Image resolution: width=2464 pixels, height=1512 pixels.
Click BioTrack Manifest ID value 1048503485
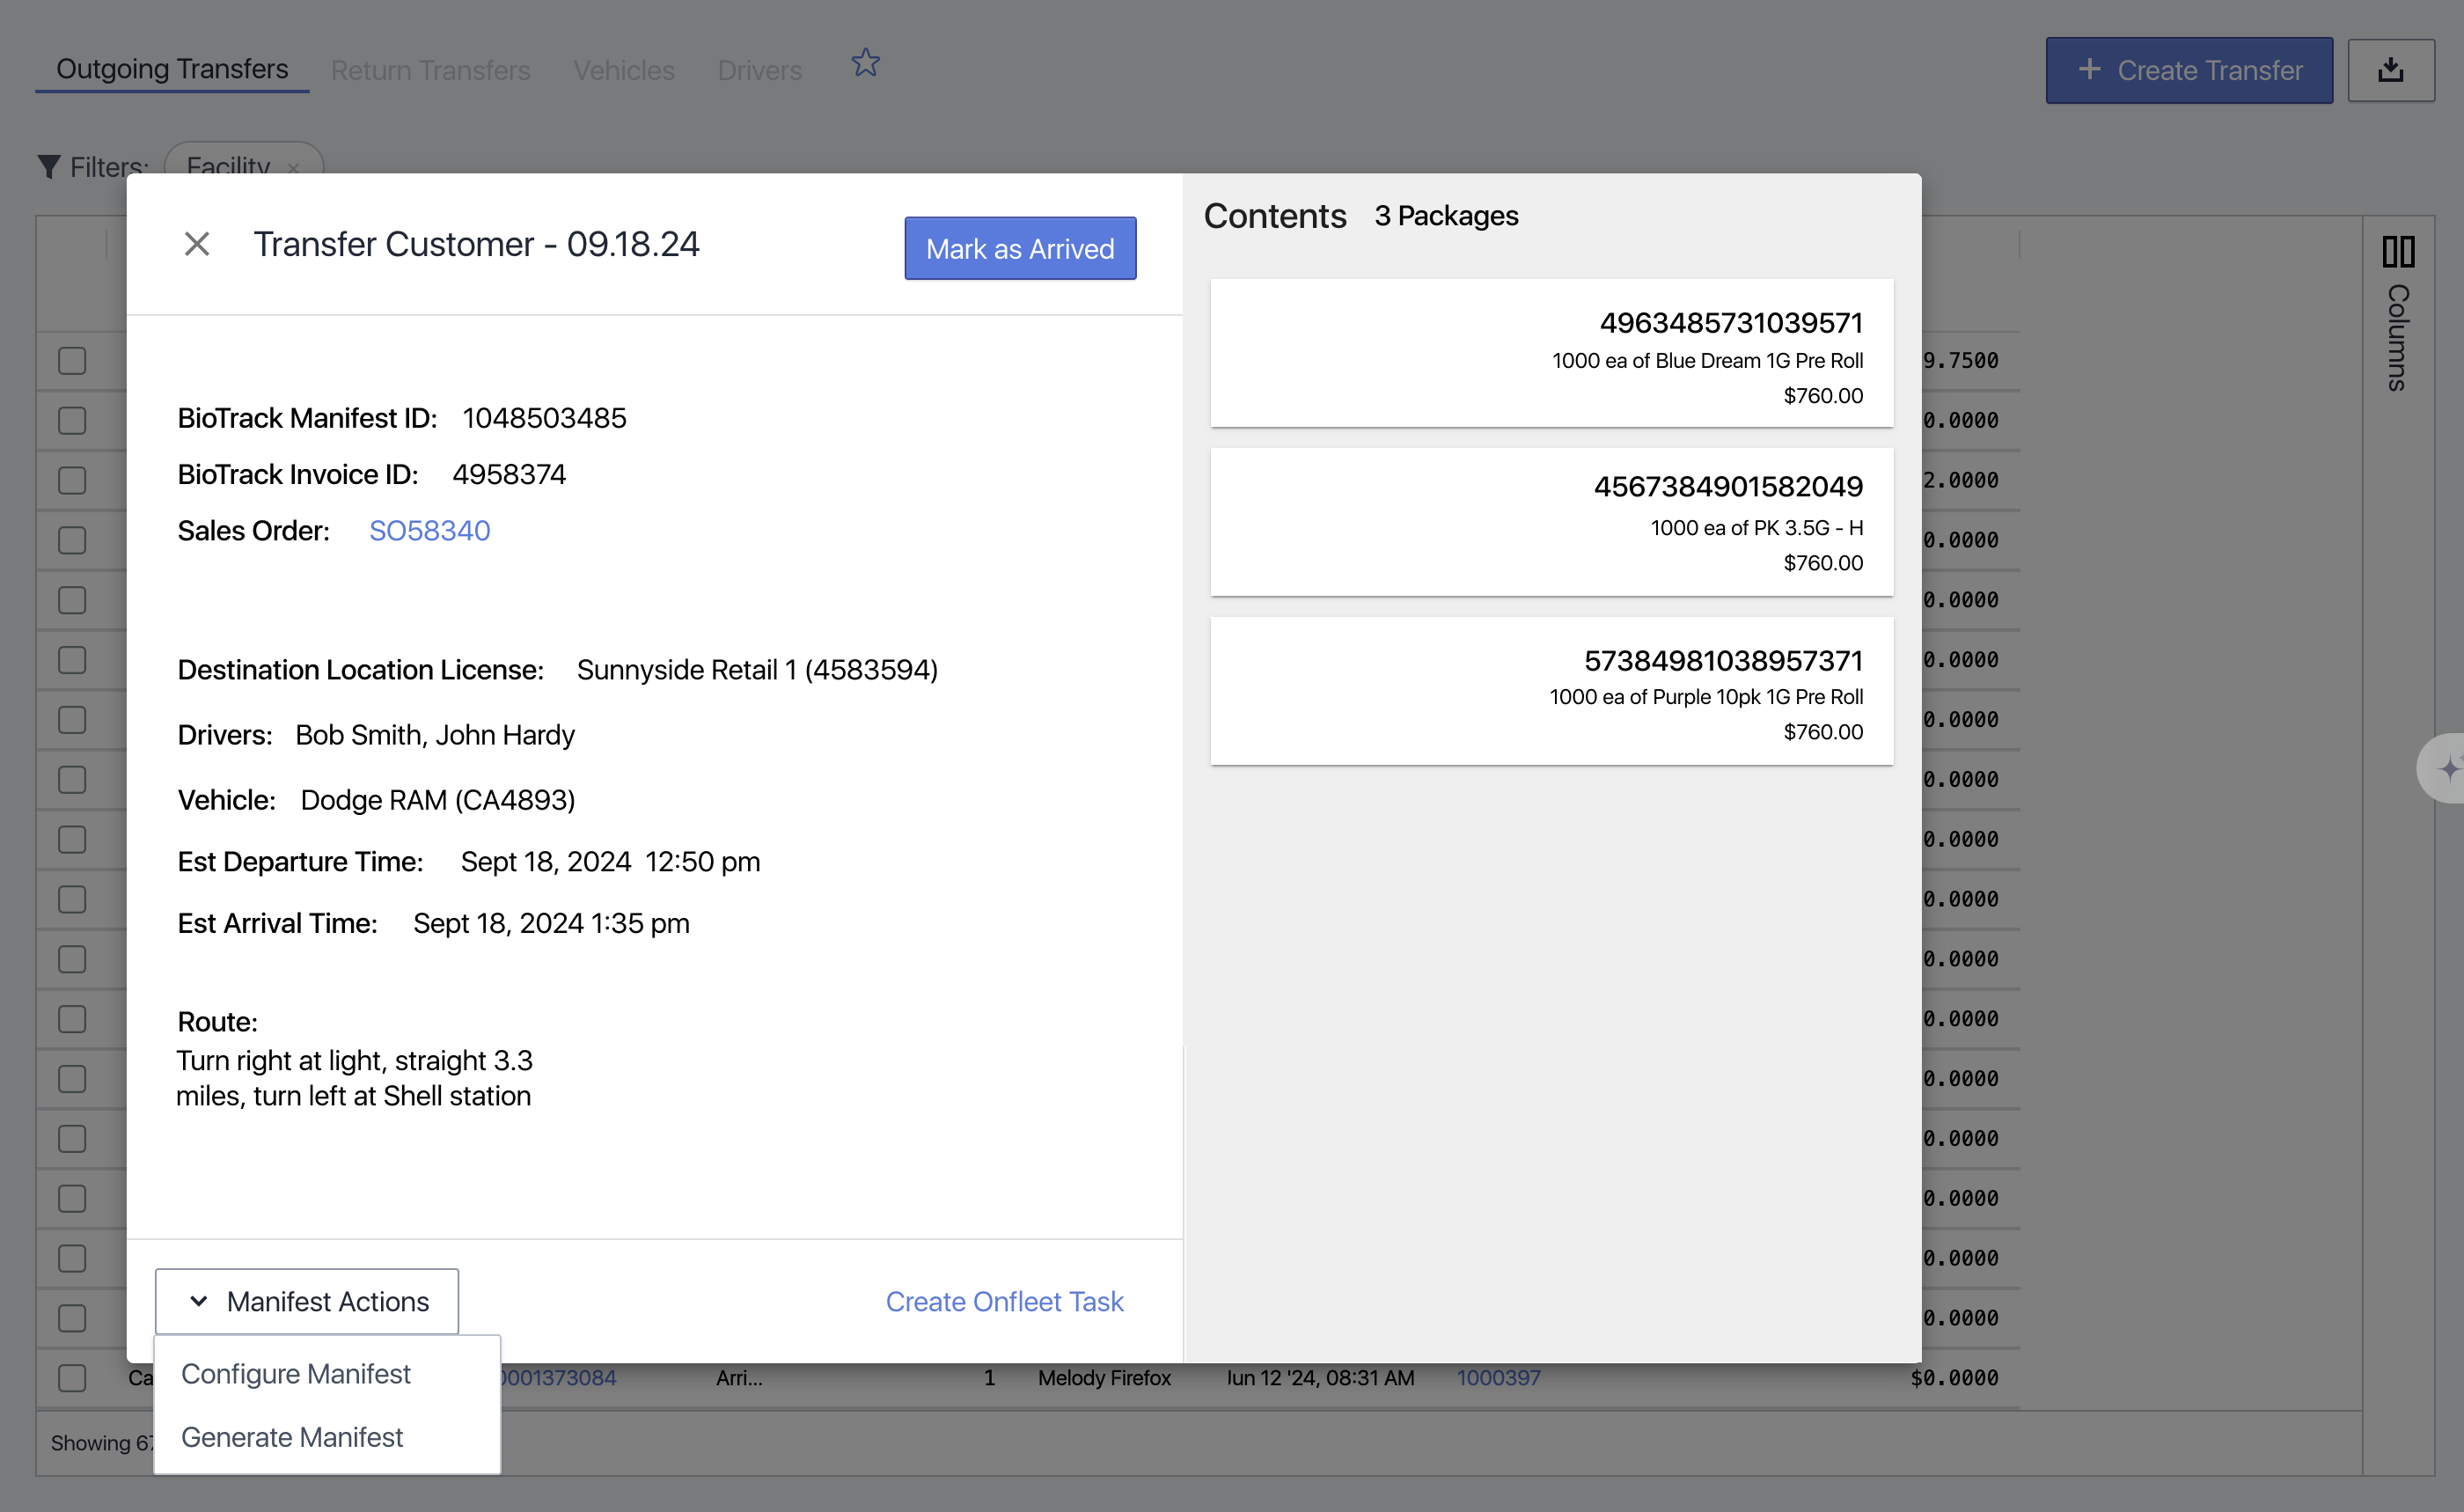(544, 418)
